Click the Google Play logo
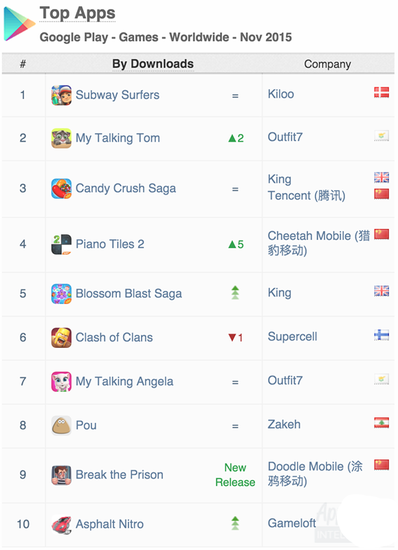Viewport: 398px width, 550px height. 19,24
